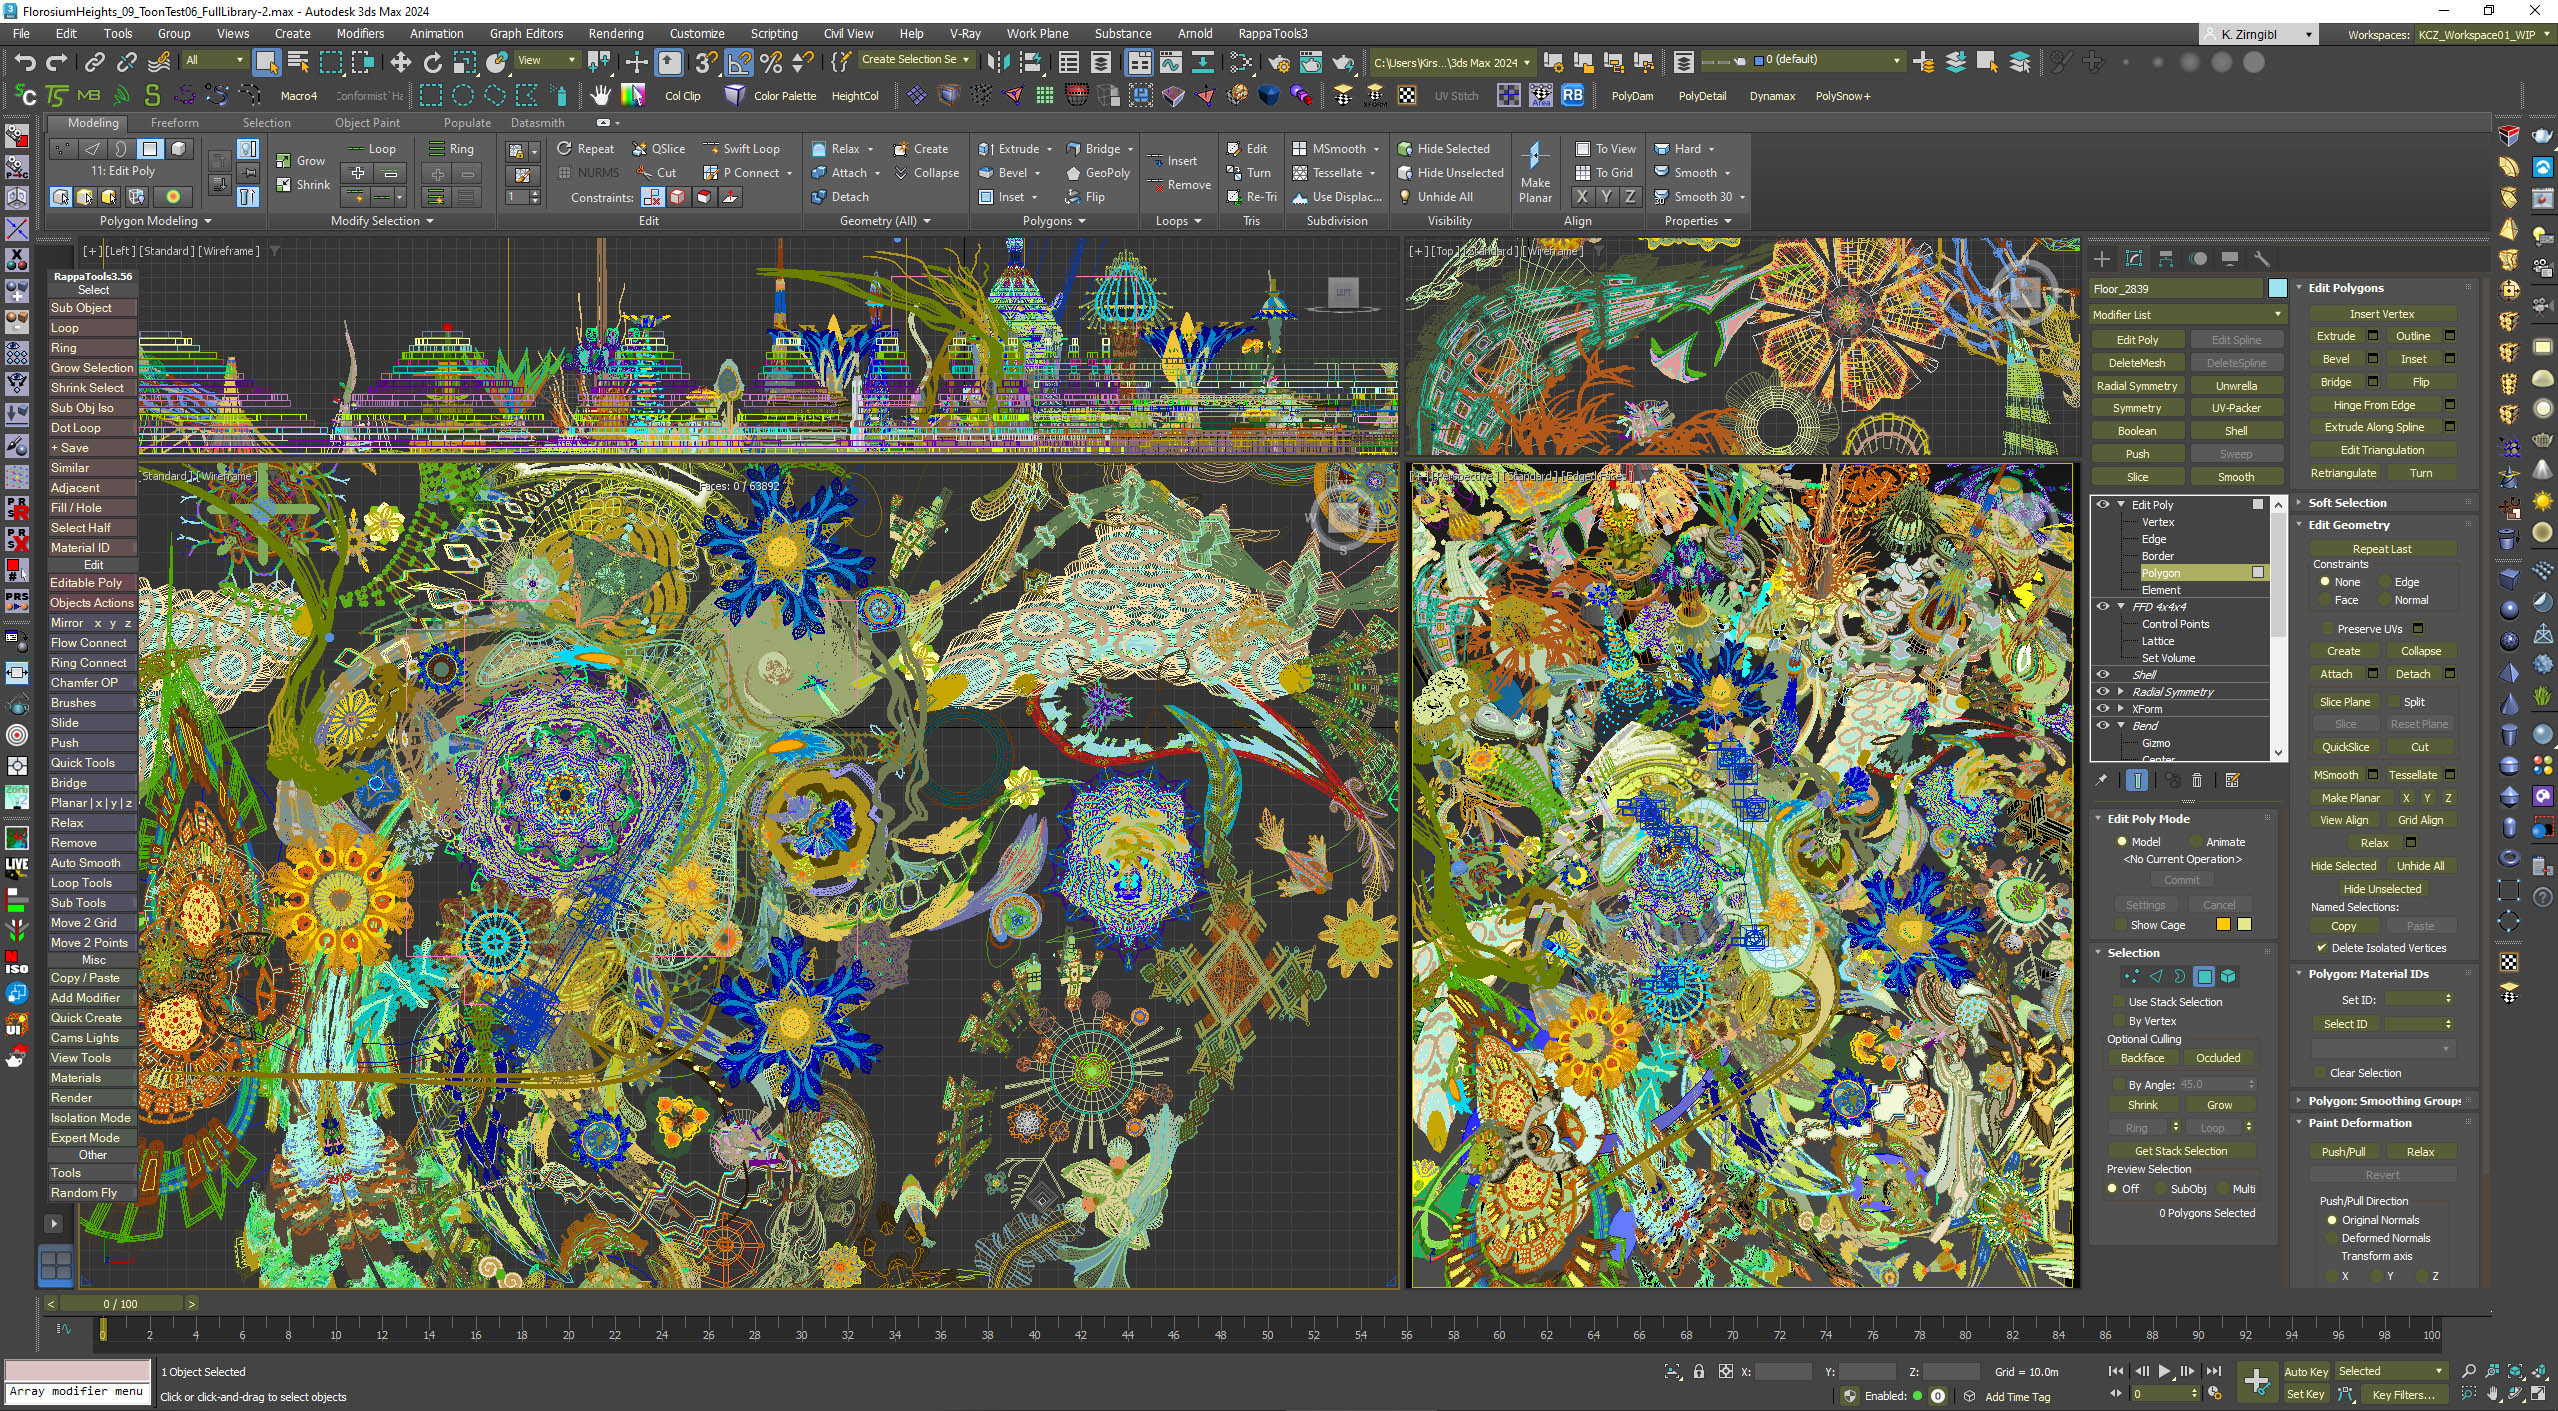Toggle Show End Result icon below stack

(x=2137, y=780)
